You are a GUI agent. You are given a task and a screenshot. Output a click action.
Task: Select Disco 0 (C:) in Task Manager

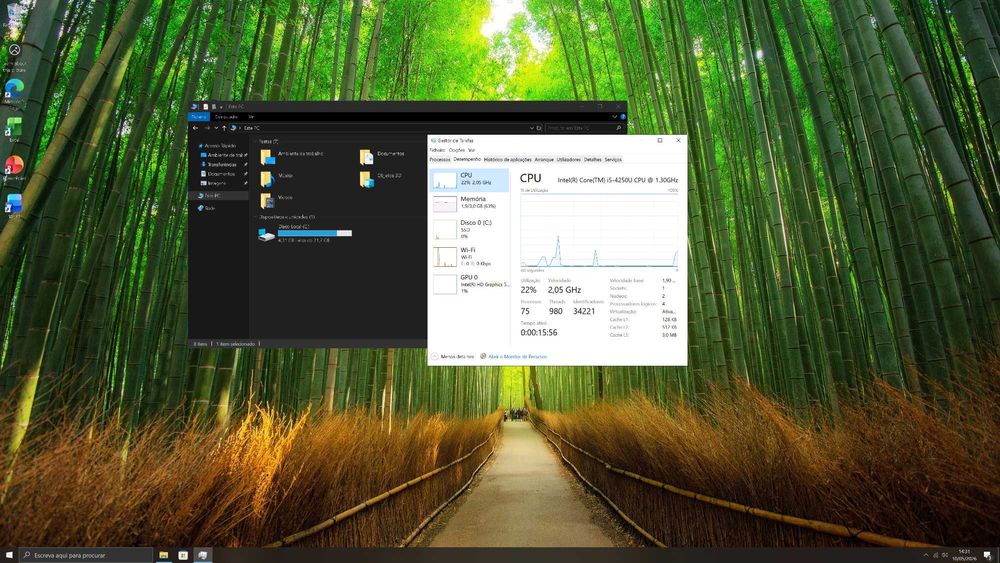click(x=469, y=230)
